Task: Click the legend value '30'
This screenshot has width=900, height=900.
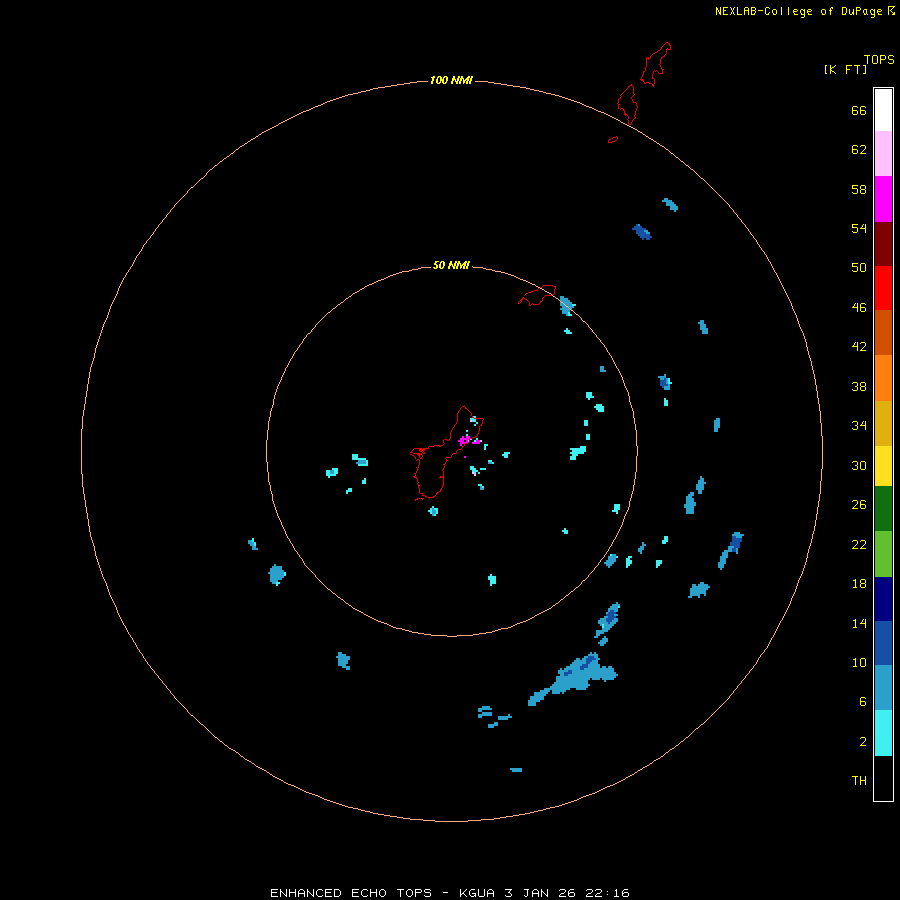Action: [x=859, y=465]
